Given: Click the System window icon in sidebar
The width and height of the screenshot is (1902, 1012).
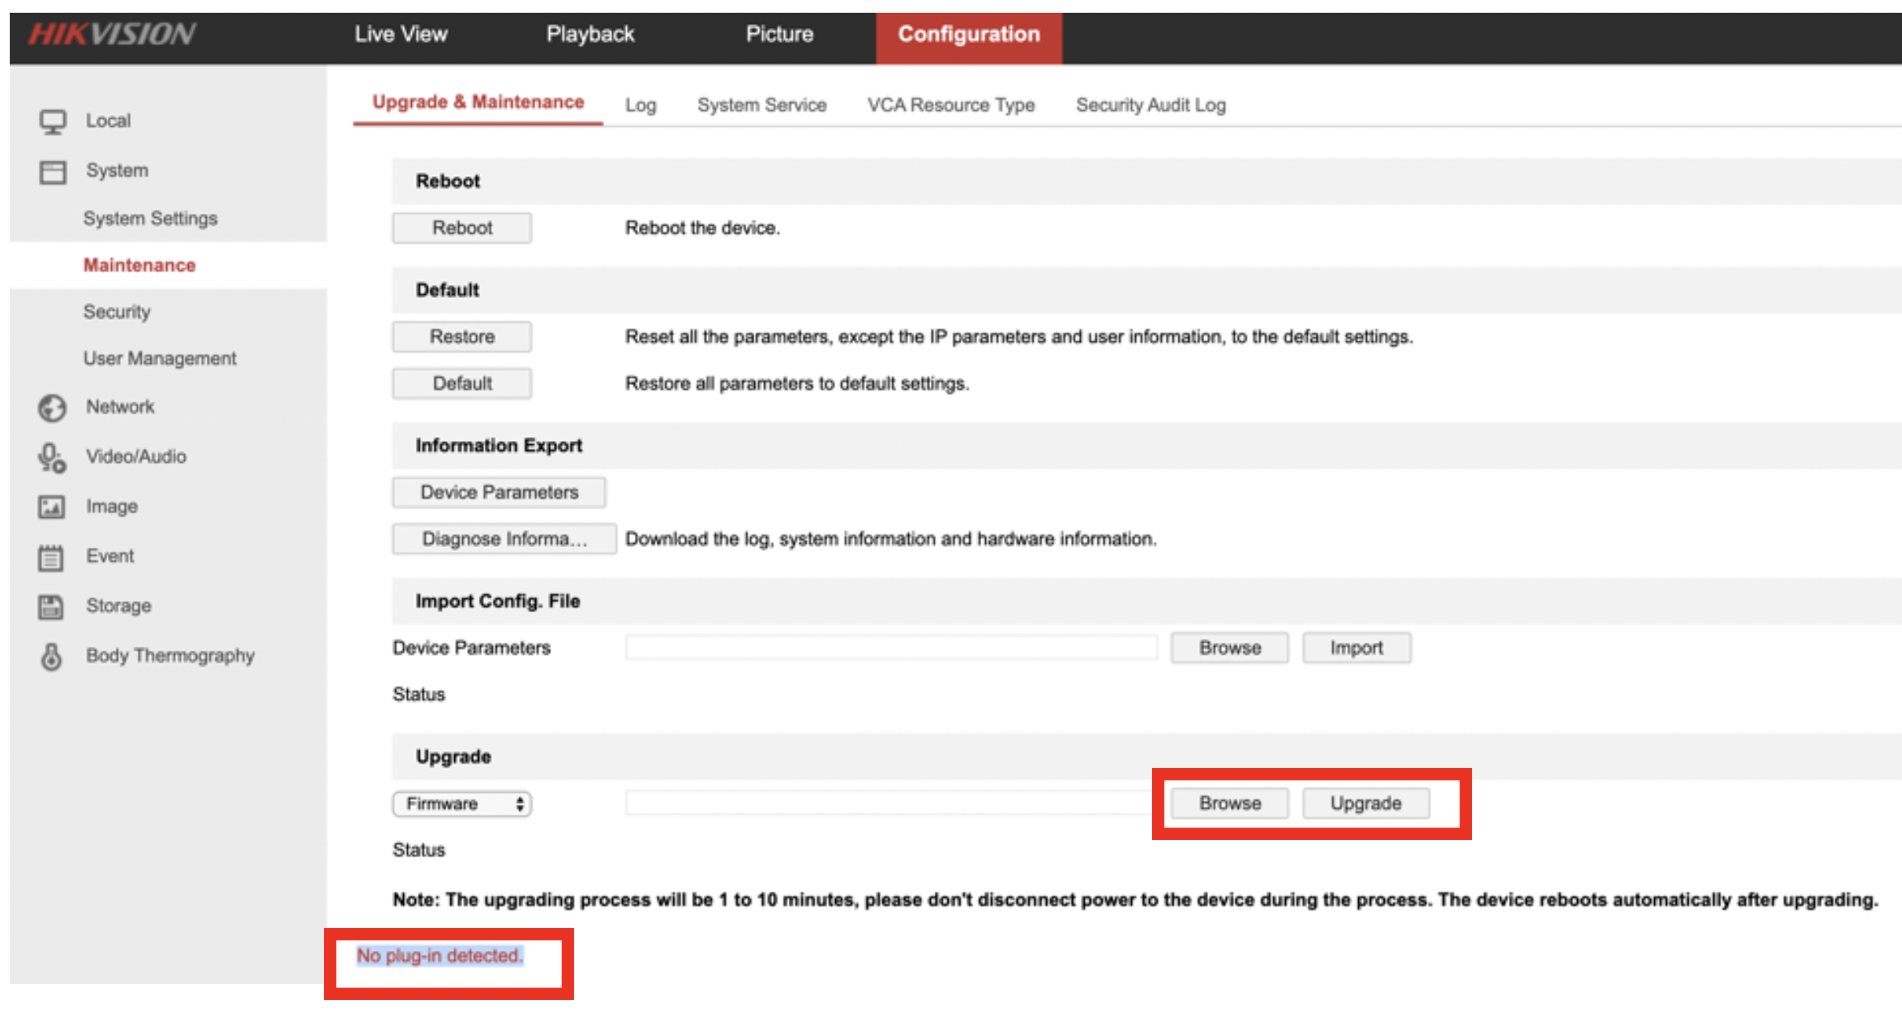Looking at the screenshot, I should 52,172.
